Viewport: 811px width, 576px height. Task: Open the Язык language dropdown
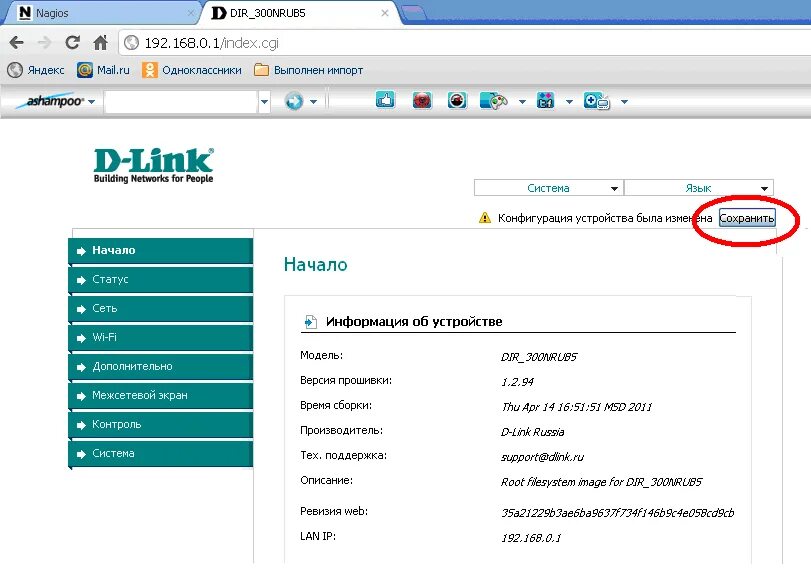coord(699,188)
